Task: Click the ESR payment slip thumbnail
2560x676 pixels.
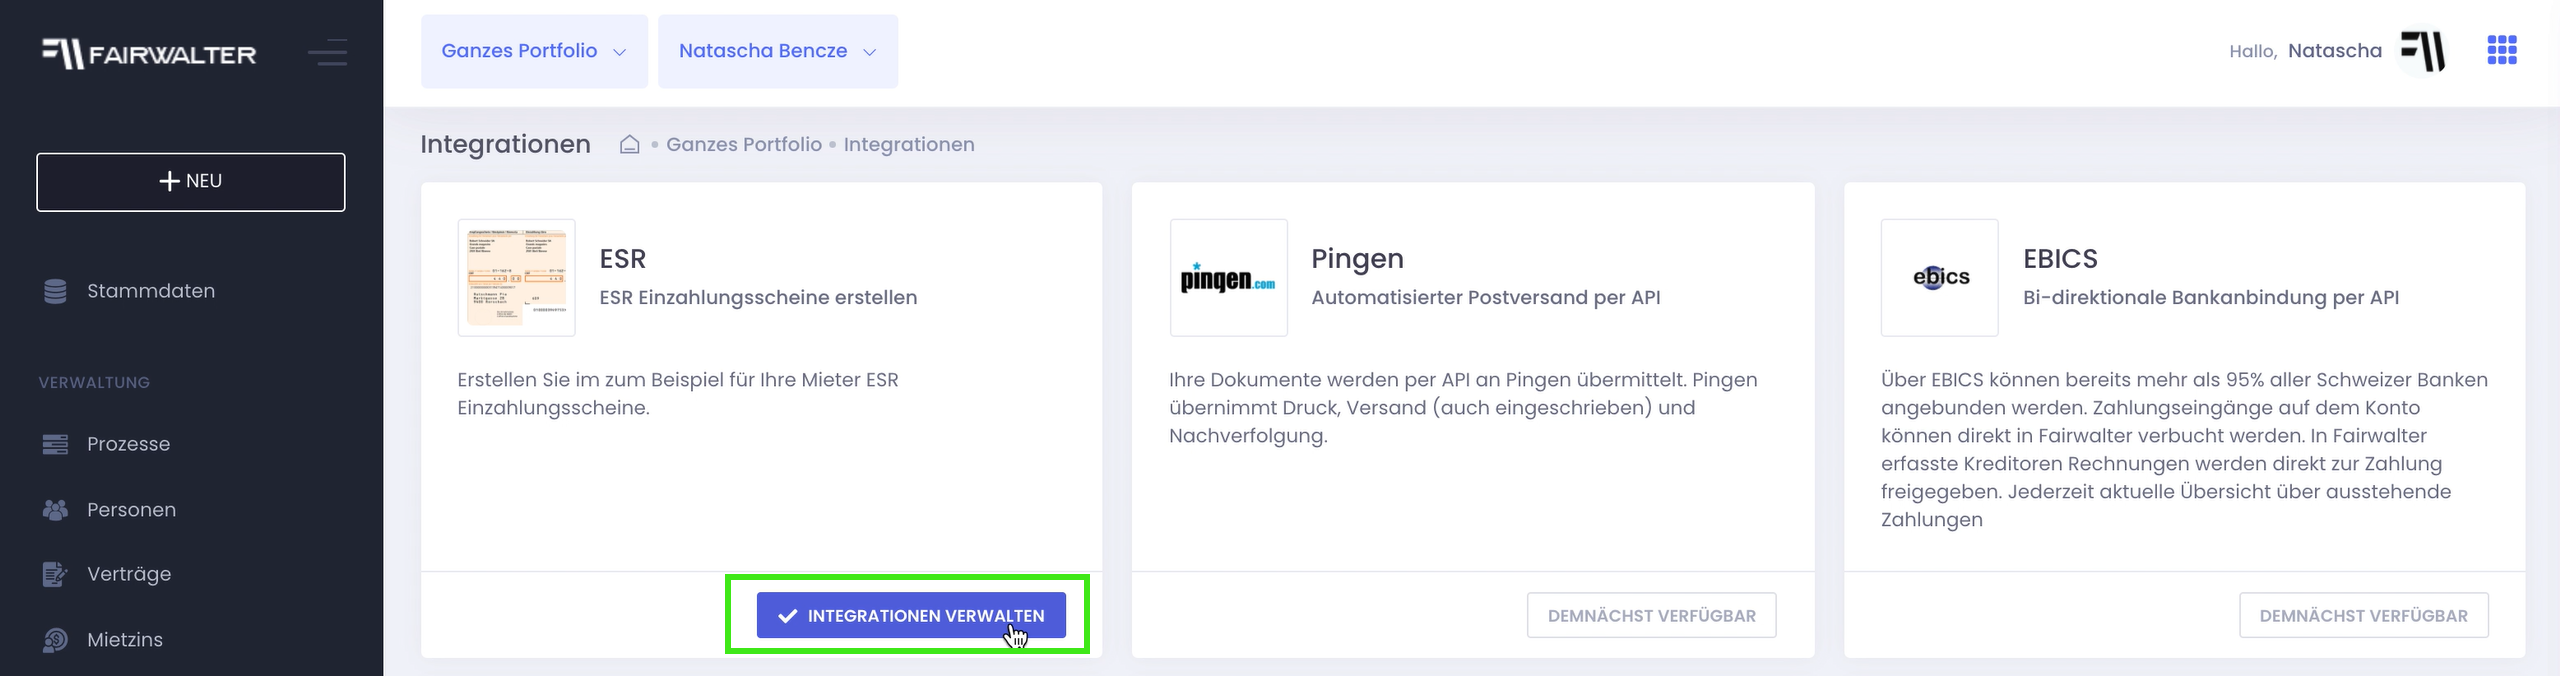Action: click(516, 278)
